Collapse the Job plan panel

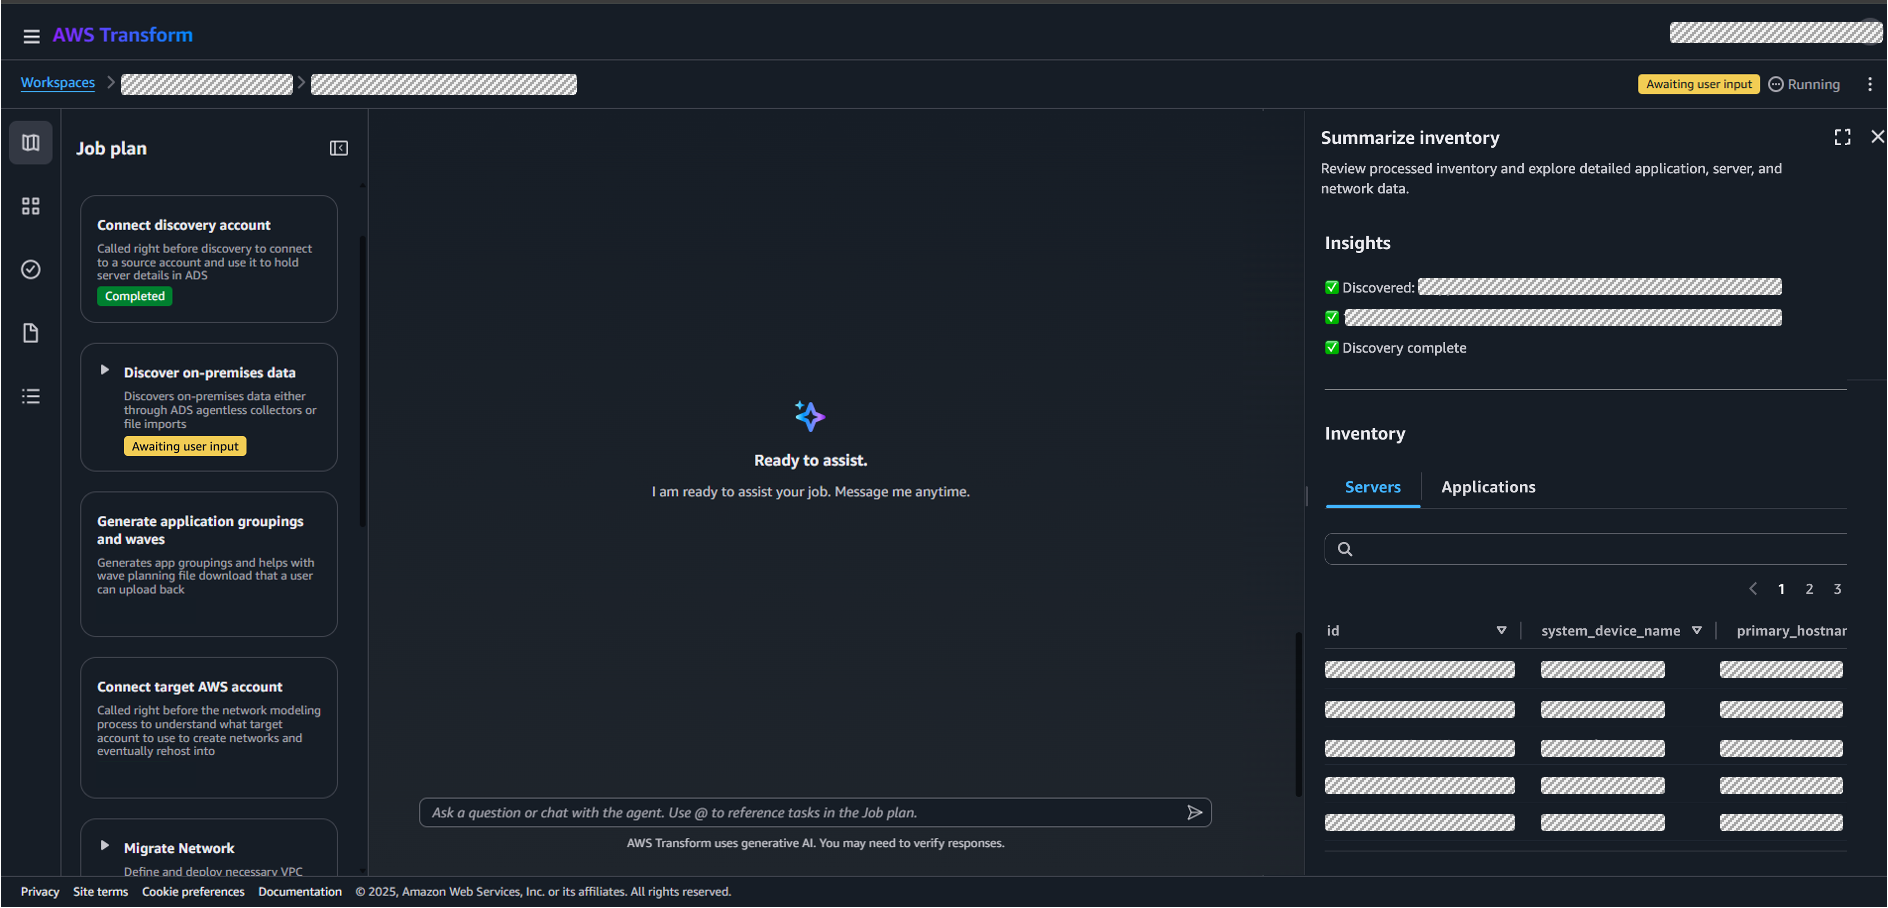(x=339, y=148)
